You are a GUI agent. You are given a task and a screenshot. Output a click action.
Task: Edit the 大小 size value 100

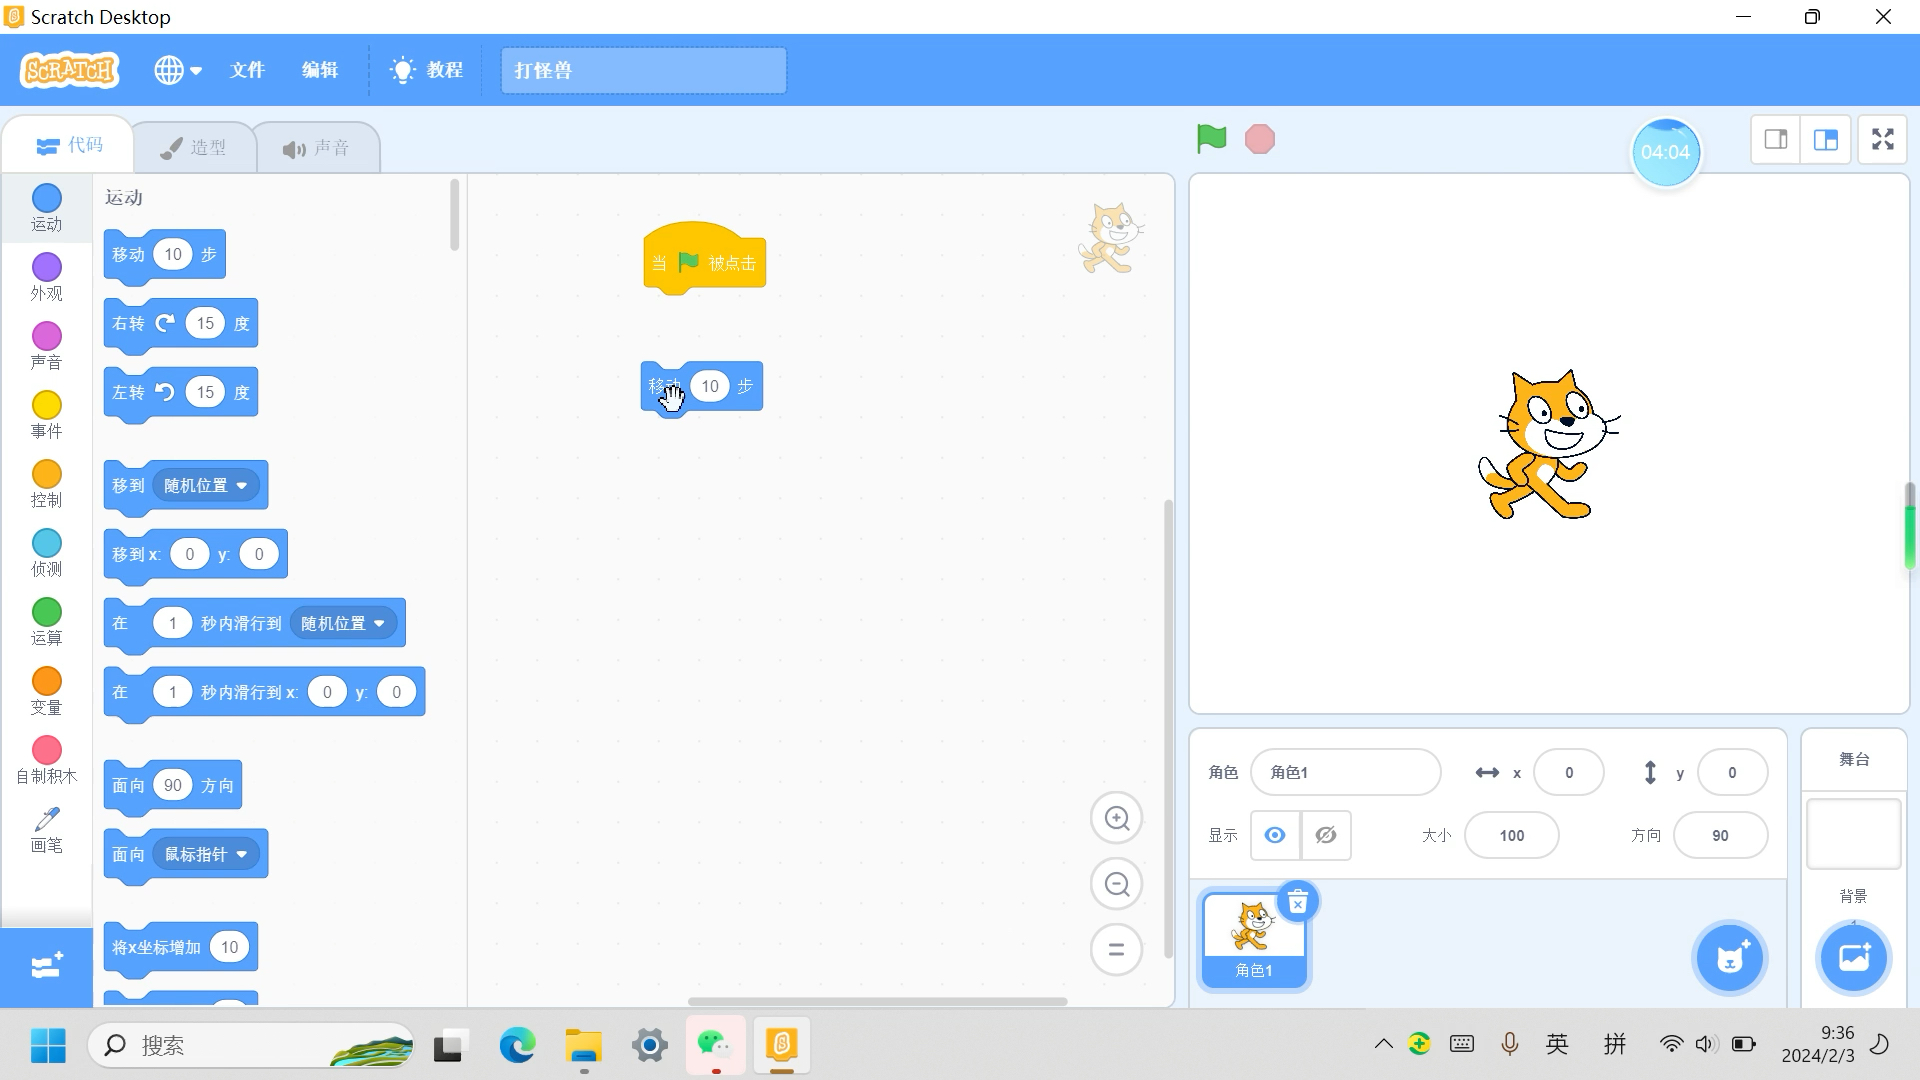click(x=1511, y=835)
